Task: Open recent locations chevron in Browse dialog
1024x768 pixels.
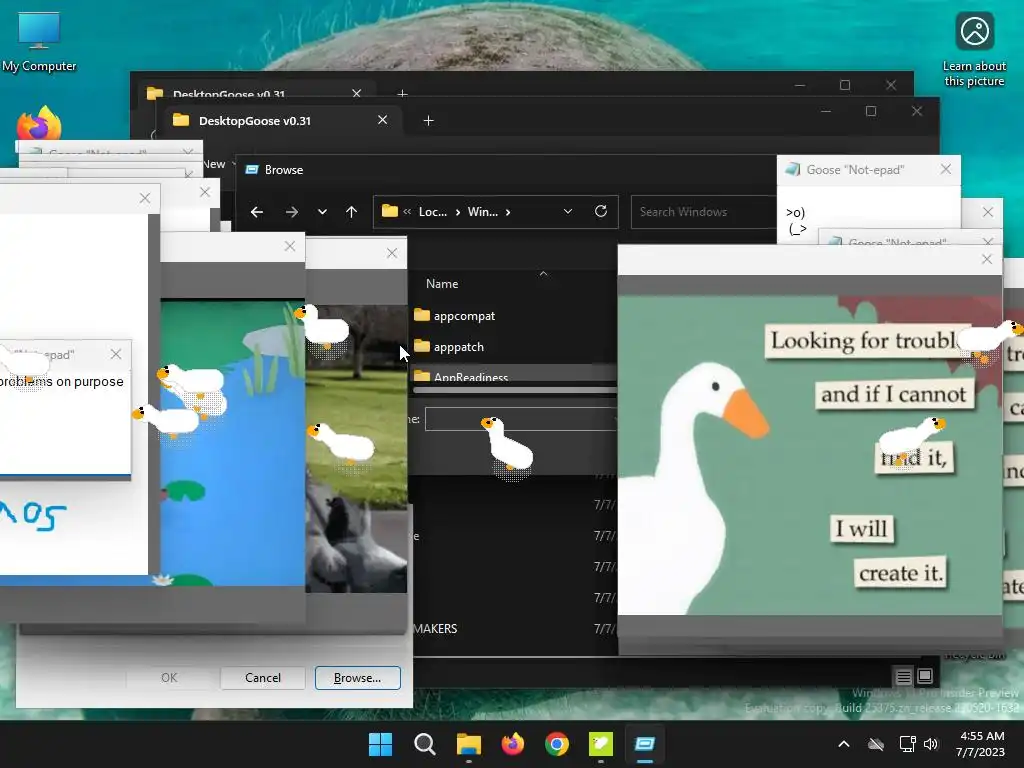Action: (x=322, y=212)
